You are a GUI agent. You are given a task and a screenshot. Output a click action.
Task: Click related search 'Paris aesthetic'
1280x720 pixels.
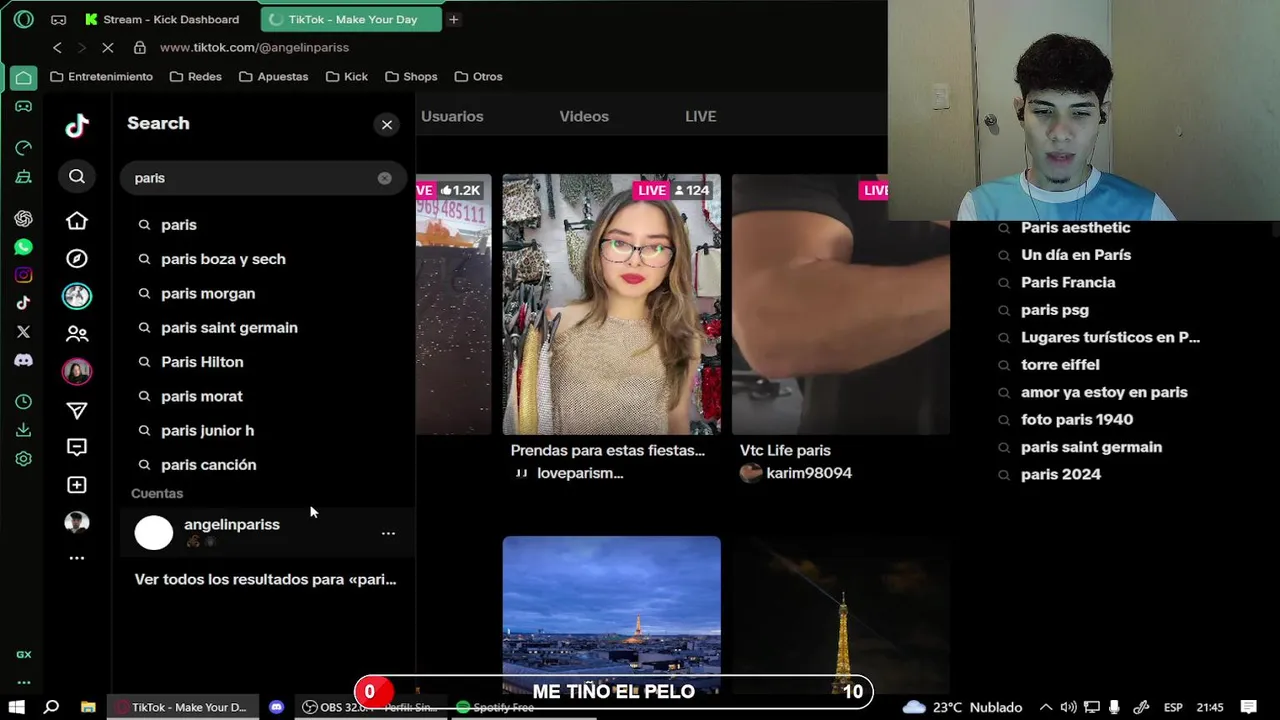pos(1075,228)
